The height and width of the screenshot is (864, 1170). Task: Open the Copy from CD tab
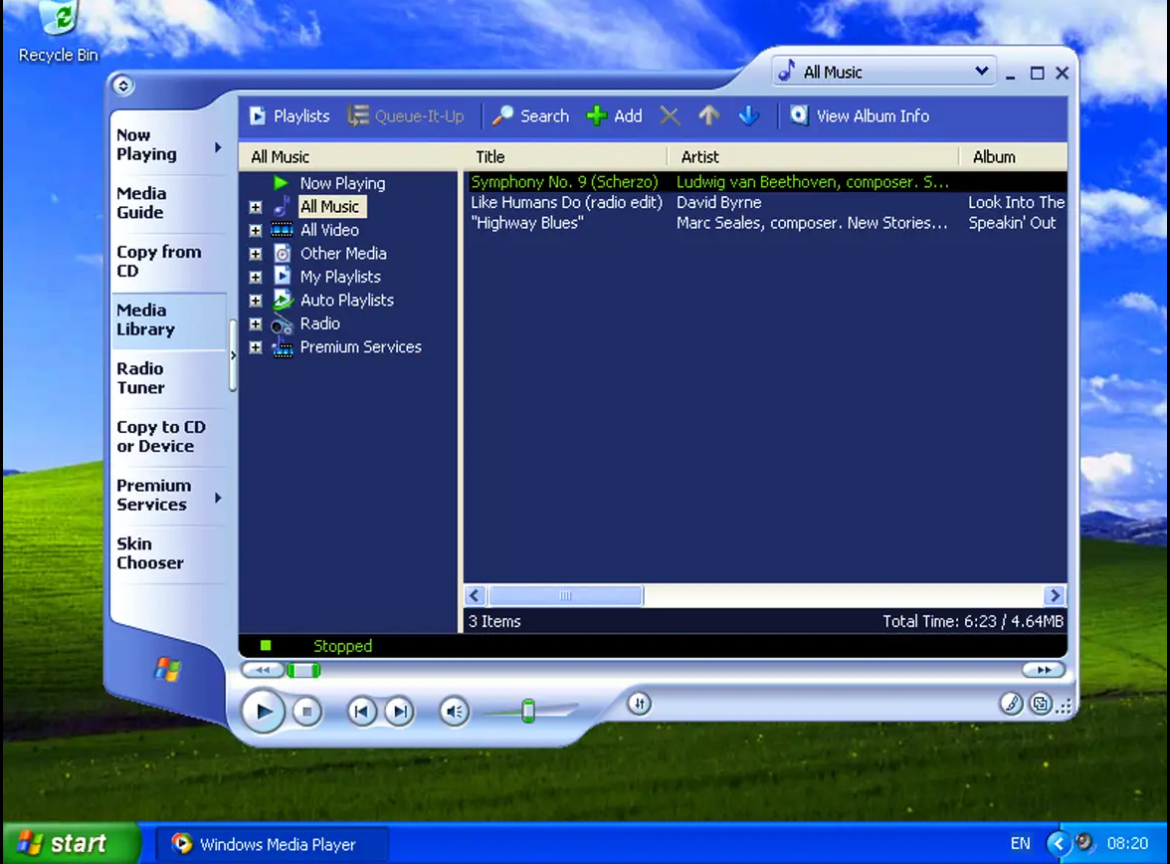[167, 261]
